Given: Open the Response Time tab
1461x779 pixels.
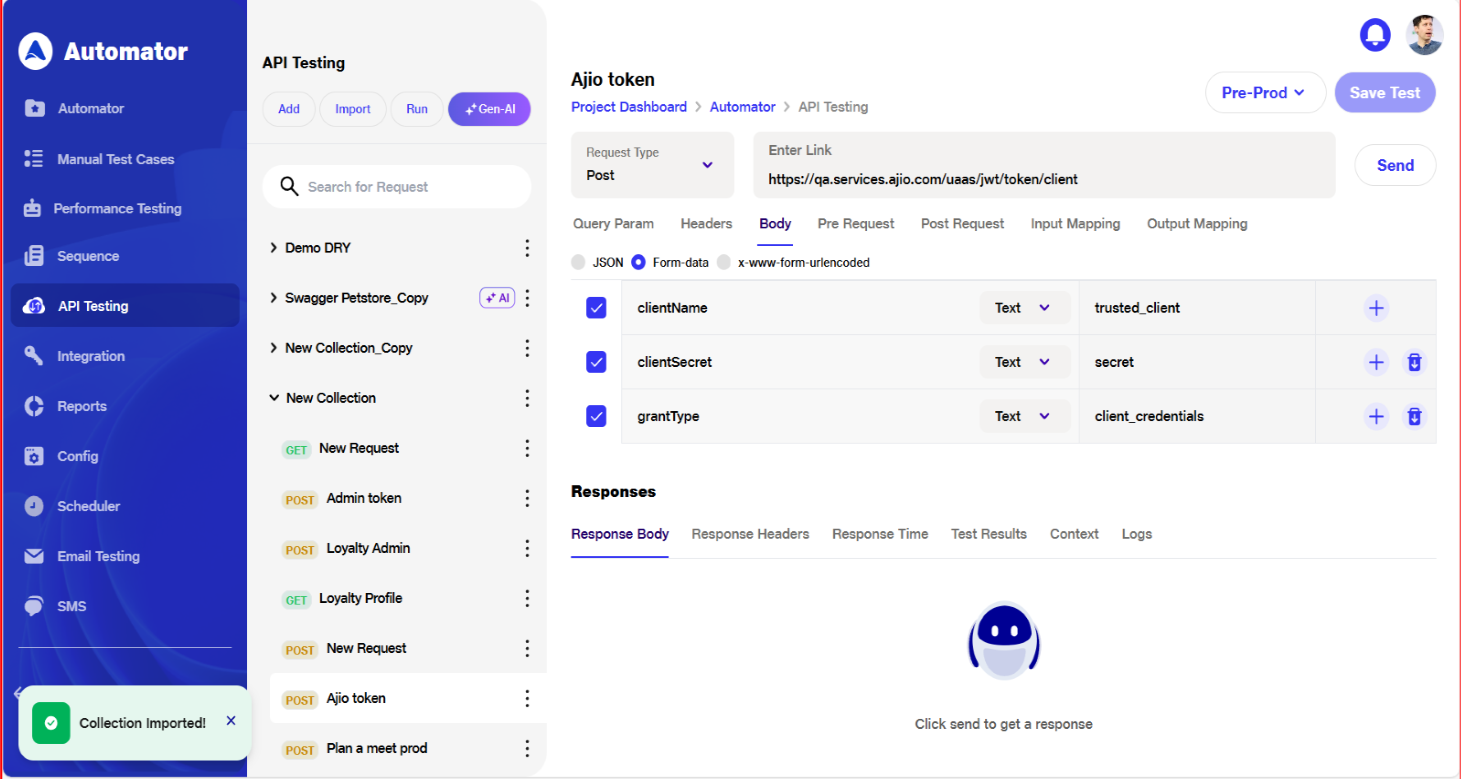Looking at the screenshot, I should [x=879, y=534].
